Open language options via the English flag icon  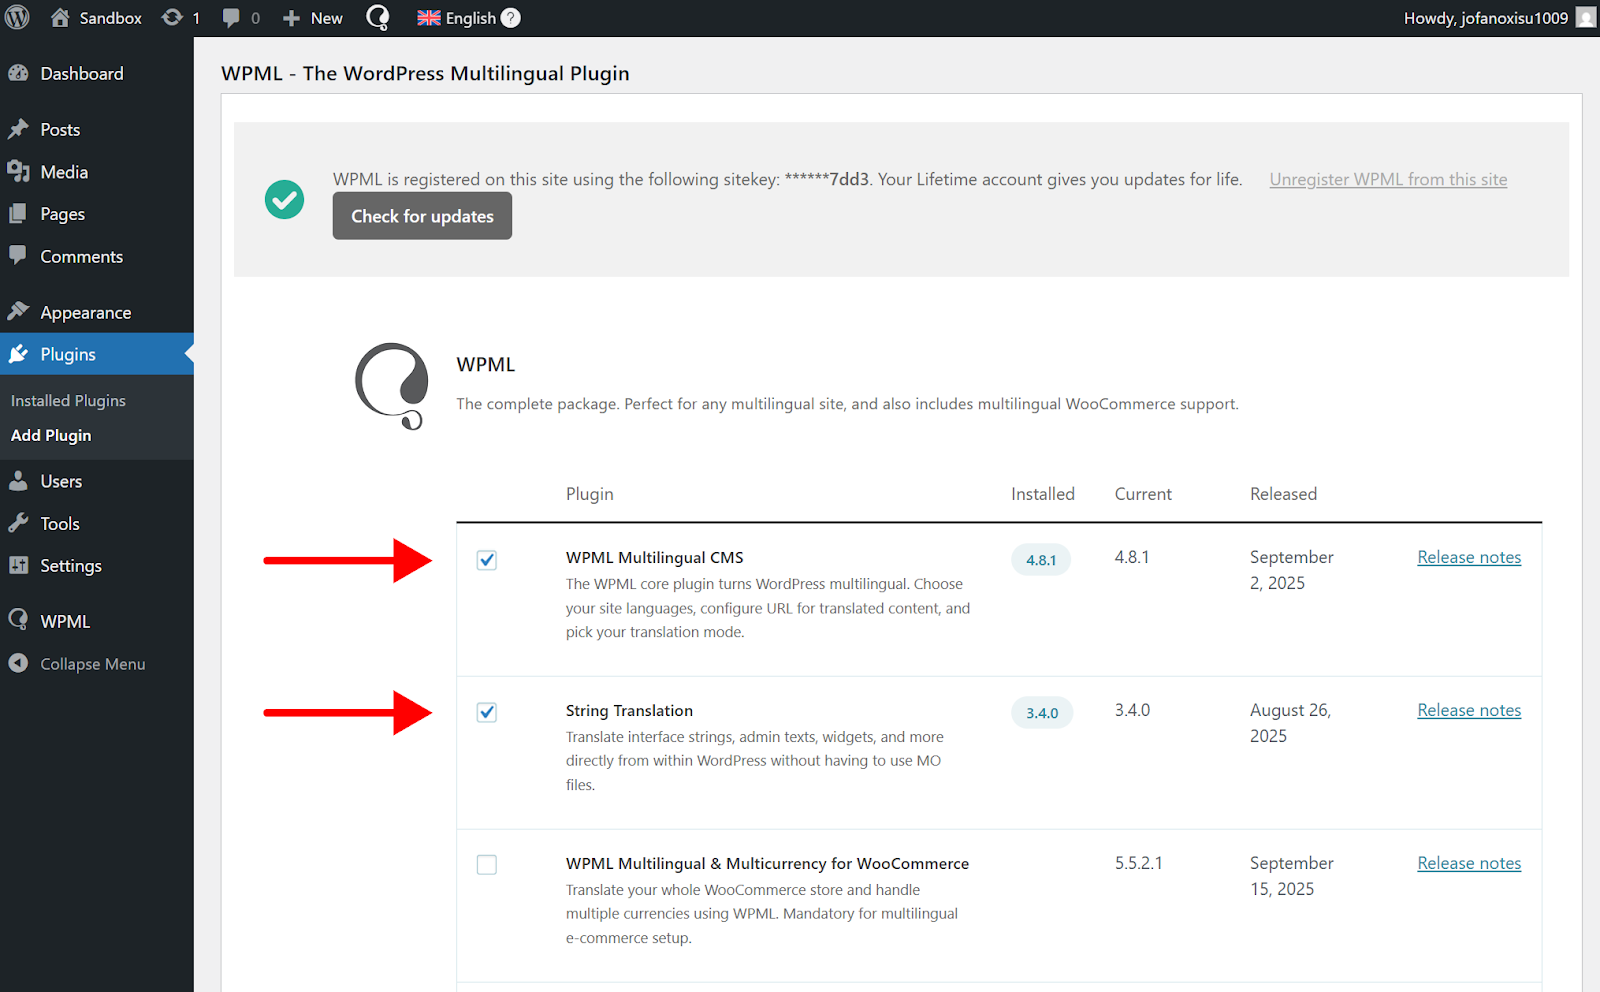[428, 17]
